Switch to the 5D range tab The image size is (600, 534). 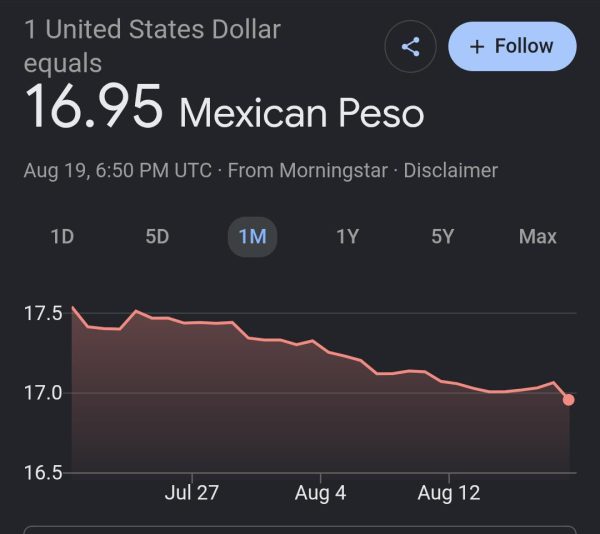[x=157, y=236]
